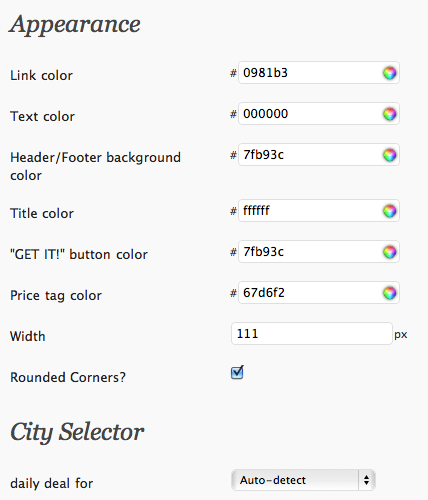Click the Width pixel input field
Viewport: 428px width, 500px height.
[x=312, y=334]
